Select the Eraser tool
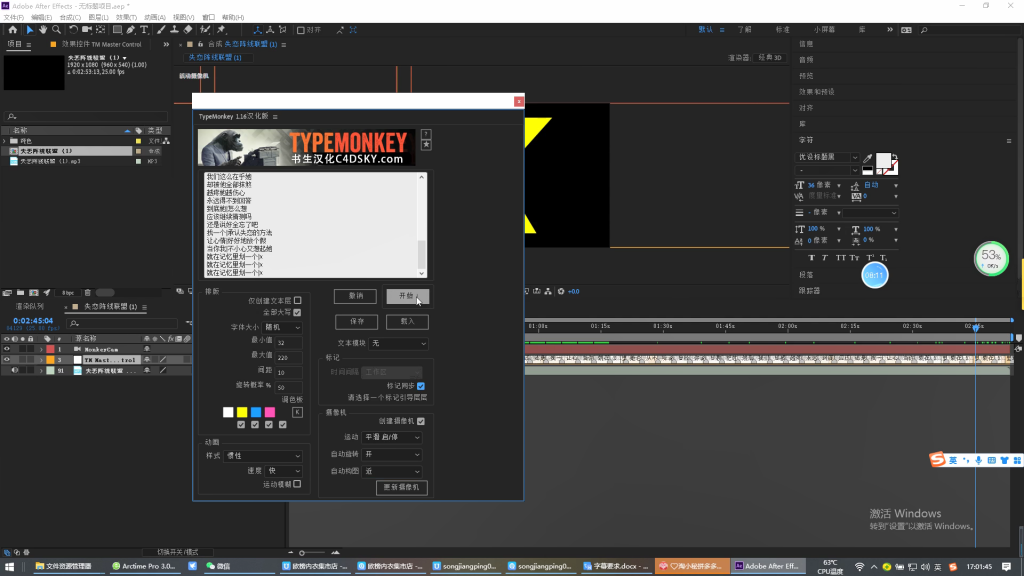Viewport: 1024px width, 576px height. coord(188,30)
